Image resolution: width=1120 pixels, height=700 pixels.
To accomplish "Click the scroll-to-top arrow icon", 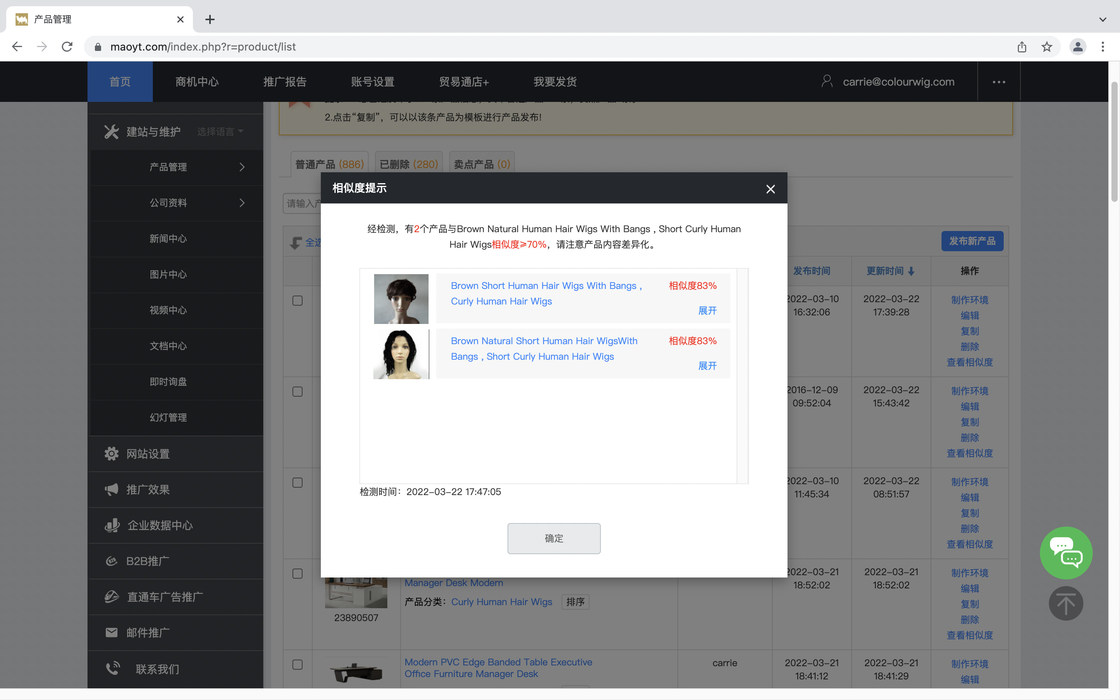I will coord(1066,603).
